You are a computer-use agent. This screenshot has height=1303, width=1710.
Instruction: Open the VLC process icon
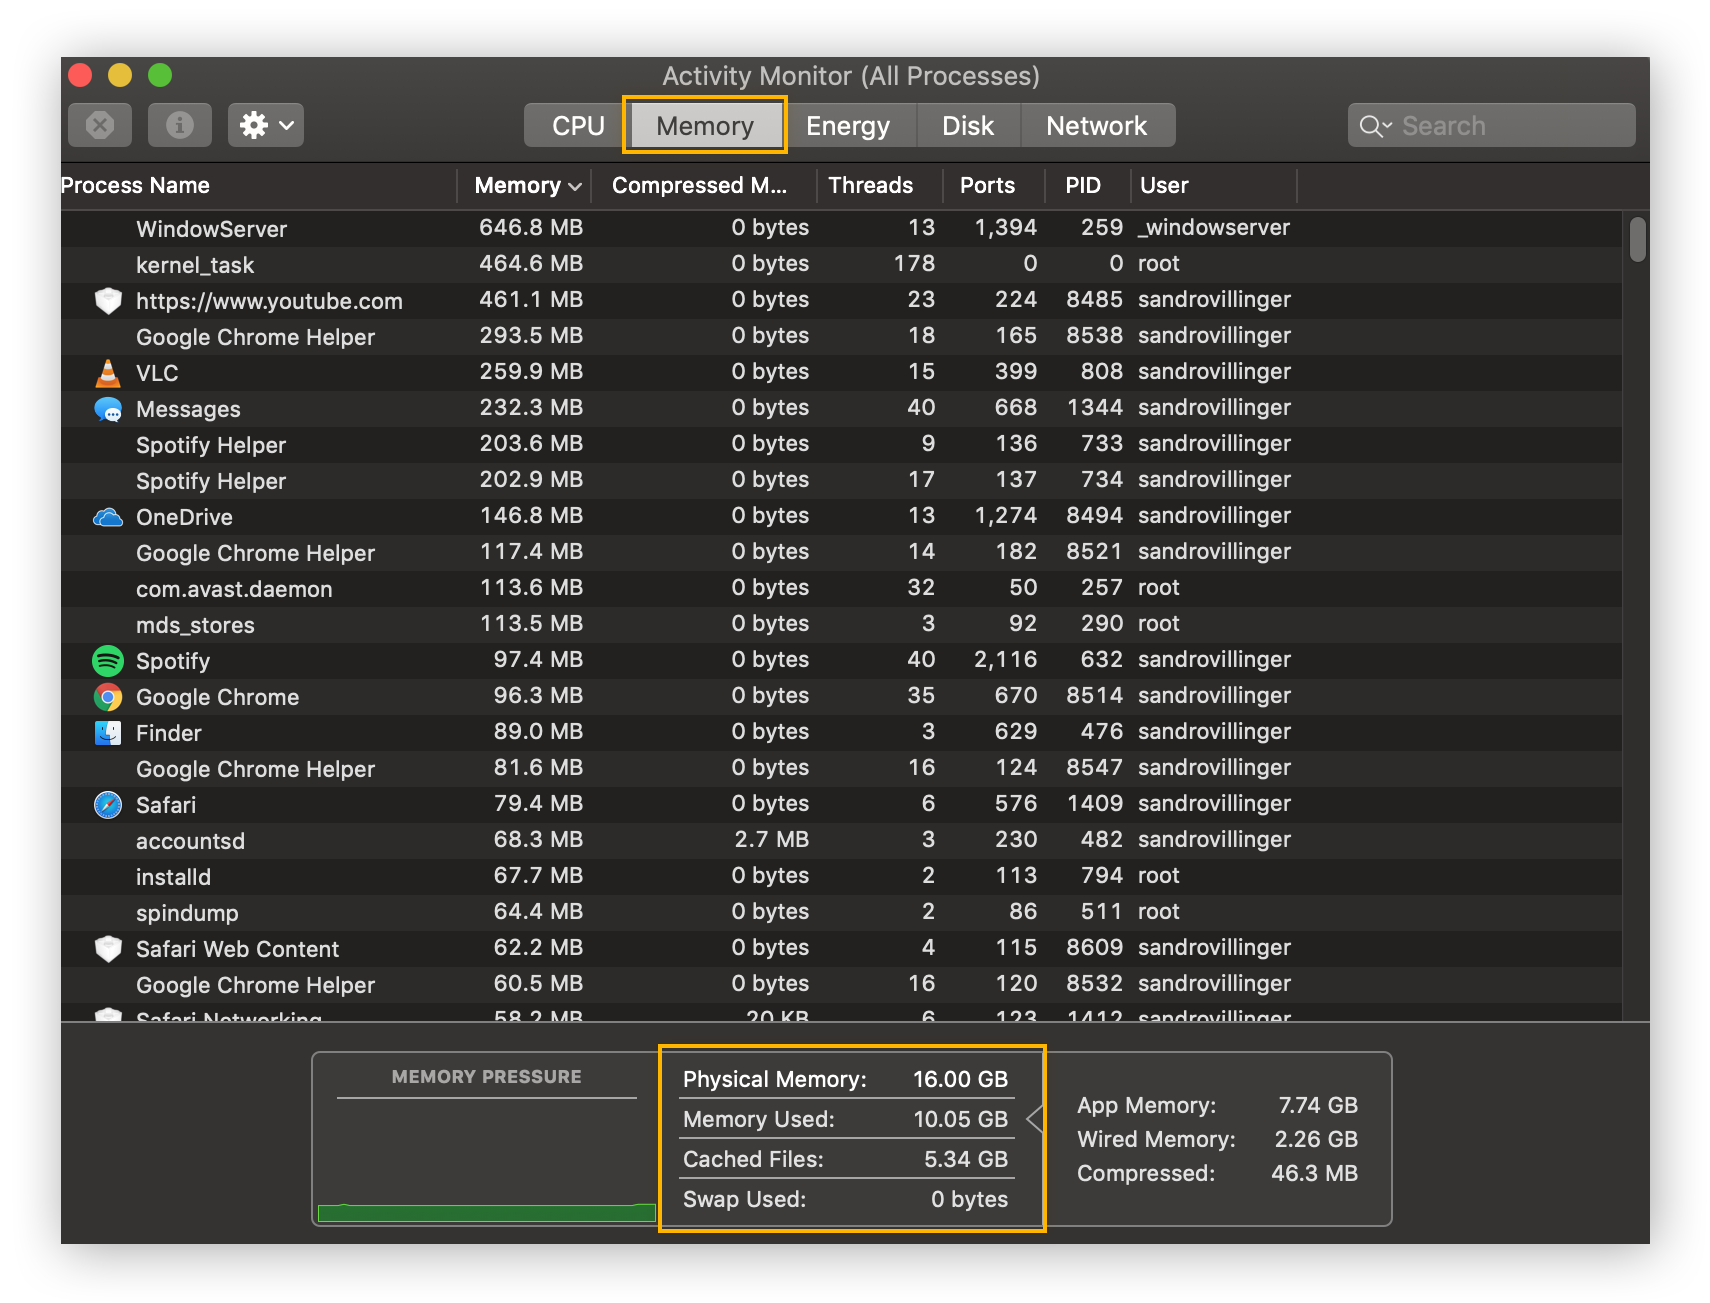[109, 371]
